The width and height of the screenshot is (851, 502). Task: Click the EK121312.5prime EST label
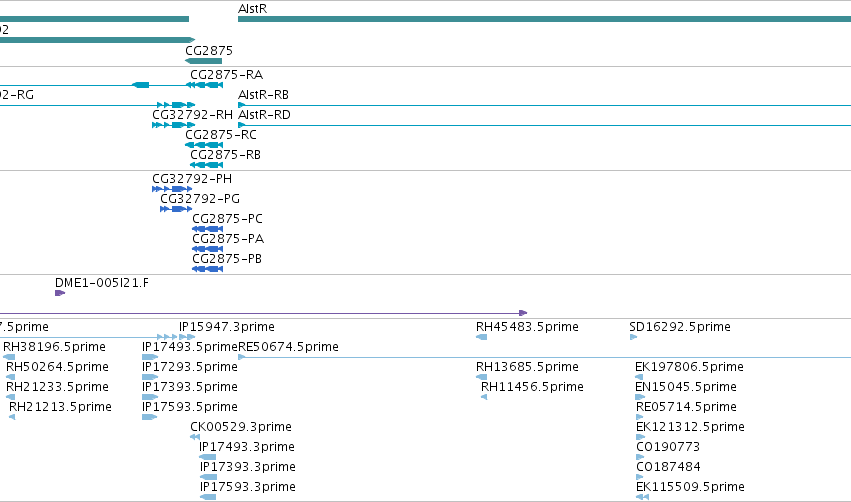tap(690, 427)
